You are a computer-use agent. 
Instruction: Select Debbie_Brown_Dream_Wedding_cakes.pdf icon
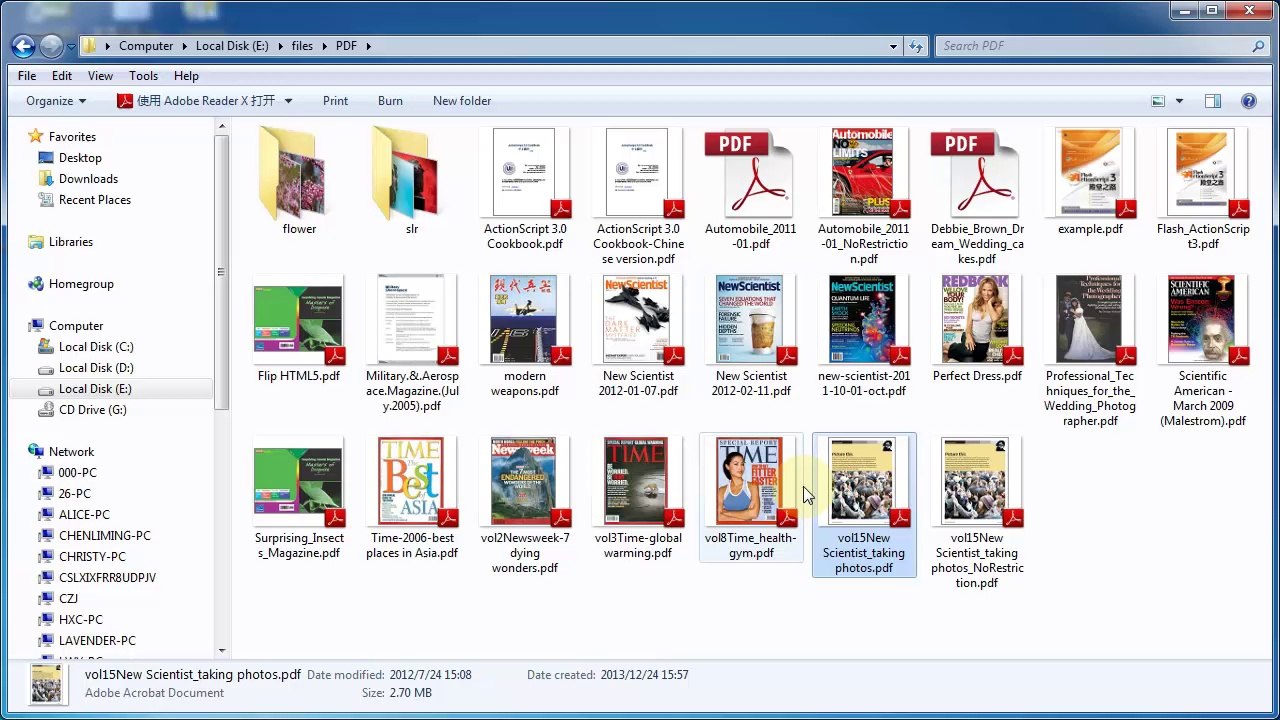[976, 173]
